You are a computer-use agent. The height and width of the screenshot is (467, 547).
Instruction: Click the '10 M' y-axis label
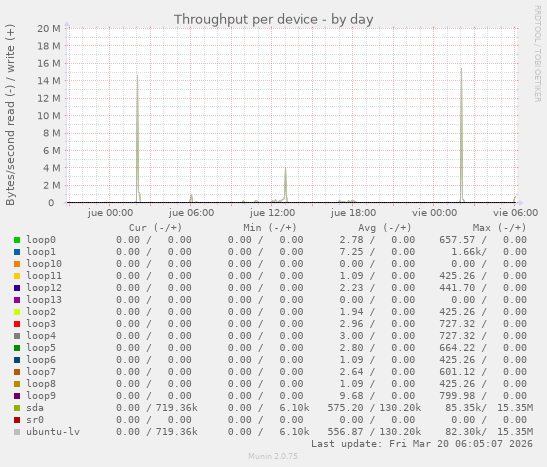[x=49, y=116]
